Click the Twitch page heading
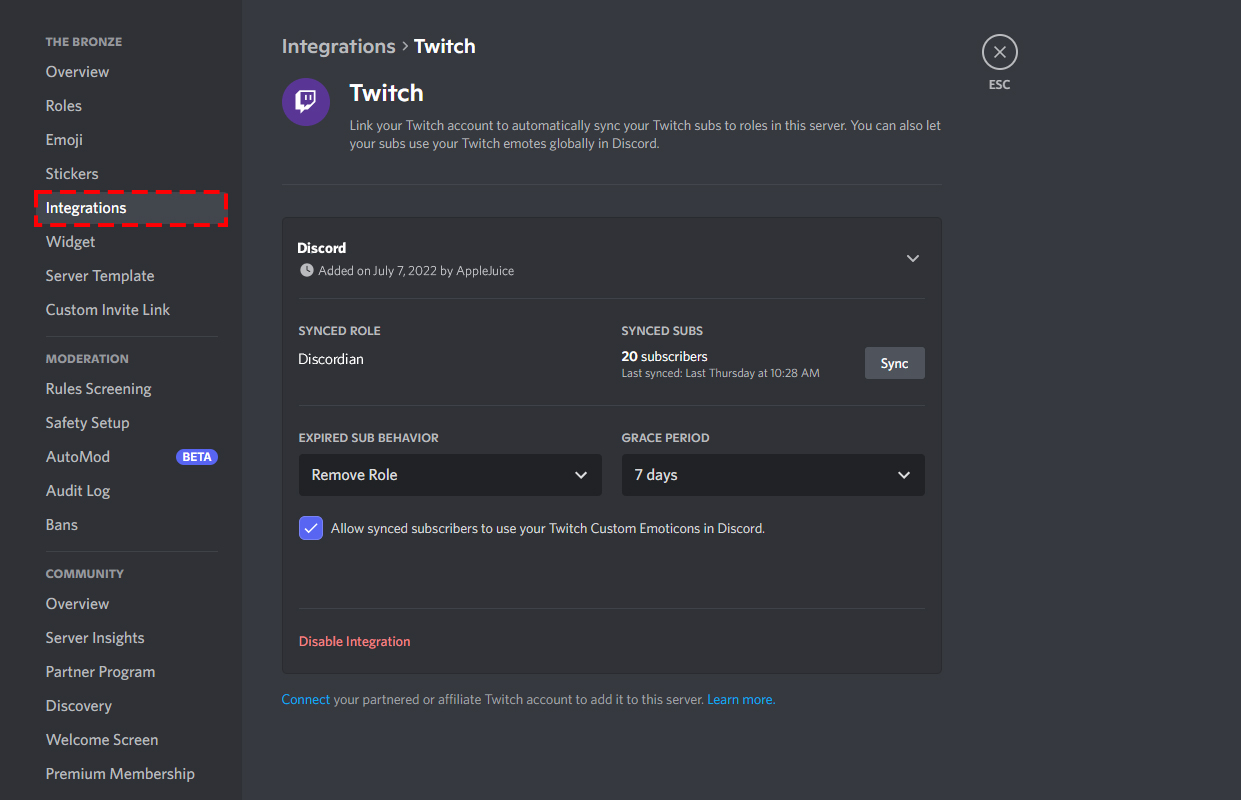 tap(386, 93)
